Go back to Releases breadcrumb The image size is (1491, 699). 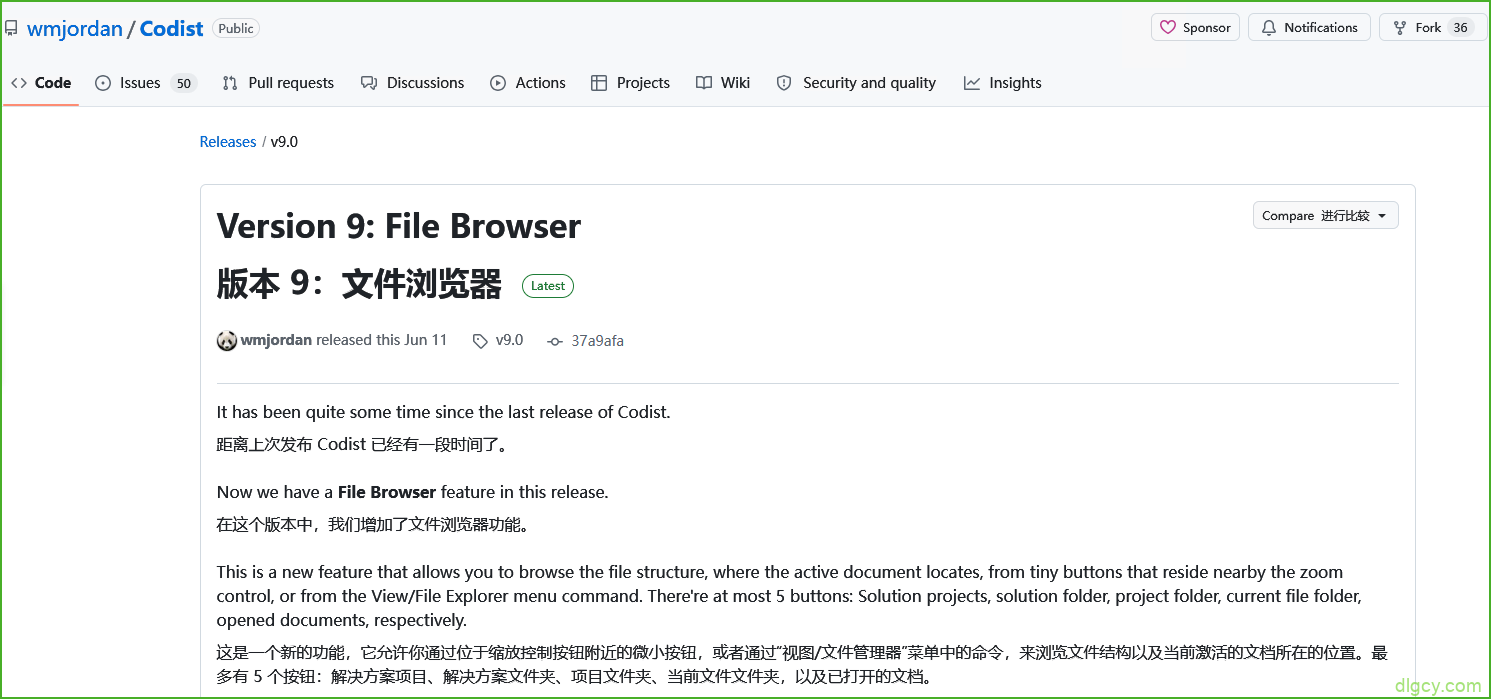pos(228,142)
